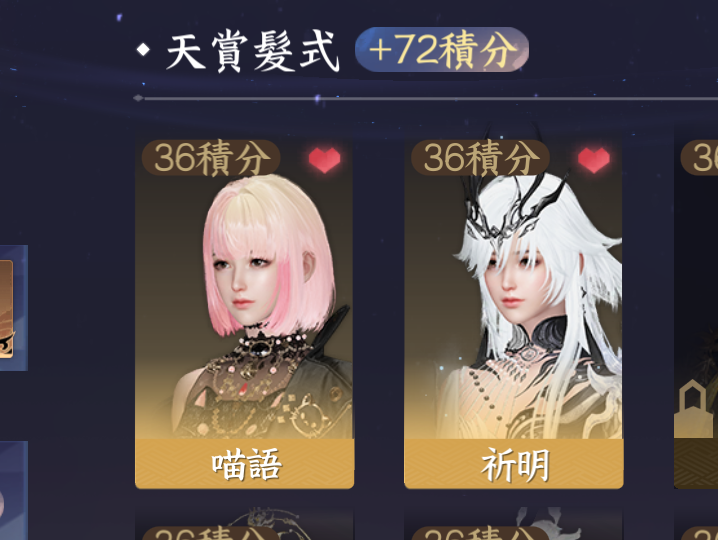Toggle the heart favorite on 喵語 card

point(325,160)
